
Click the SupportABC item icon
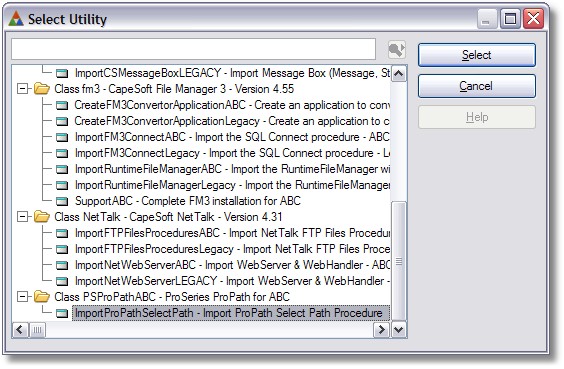pos(62,201)
